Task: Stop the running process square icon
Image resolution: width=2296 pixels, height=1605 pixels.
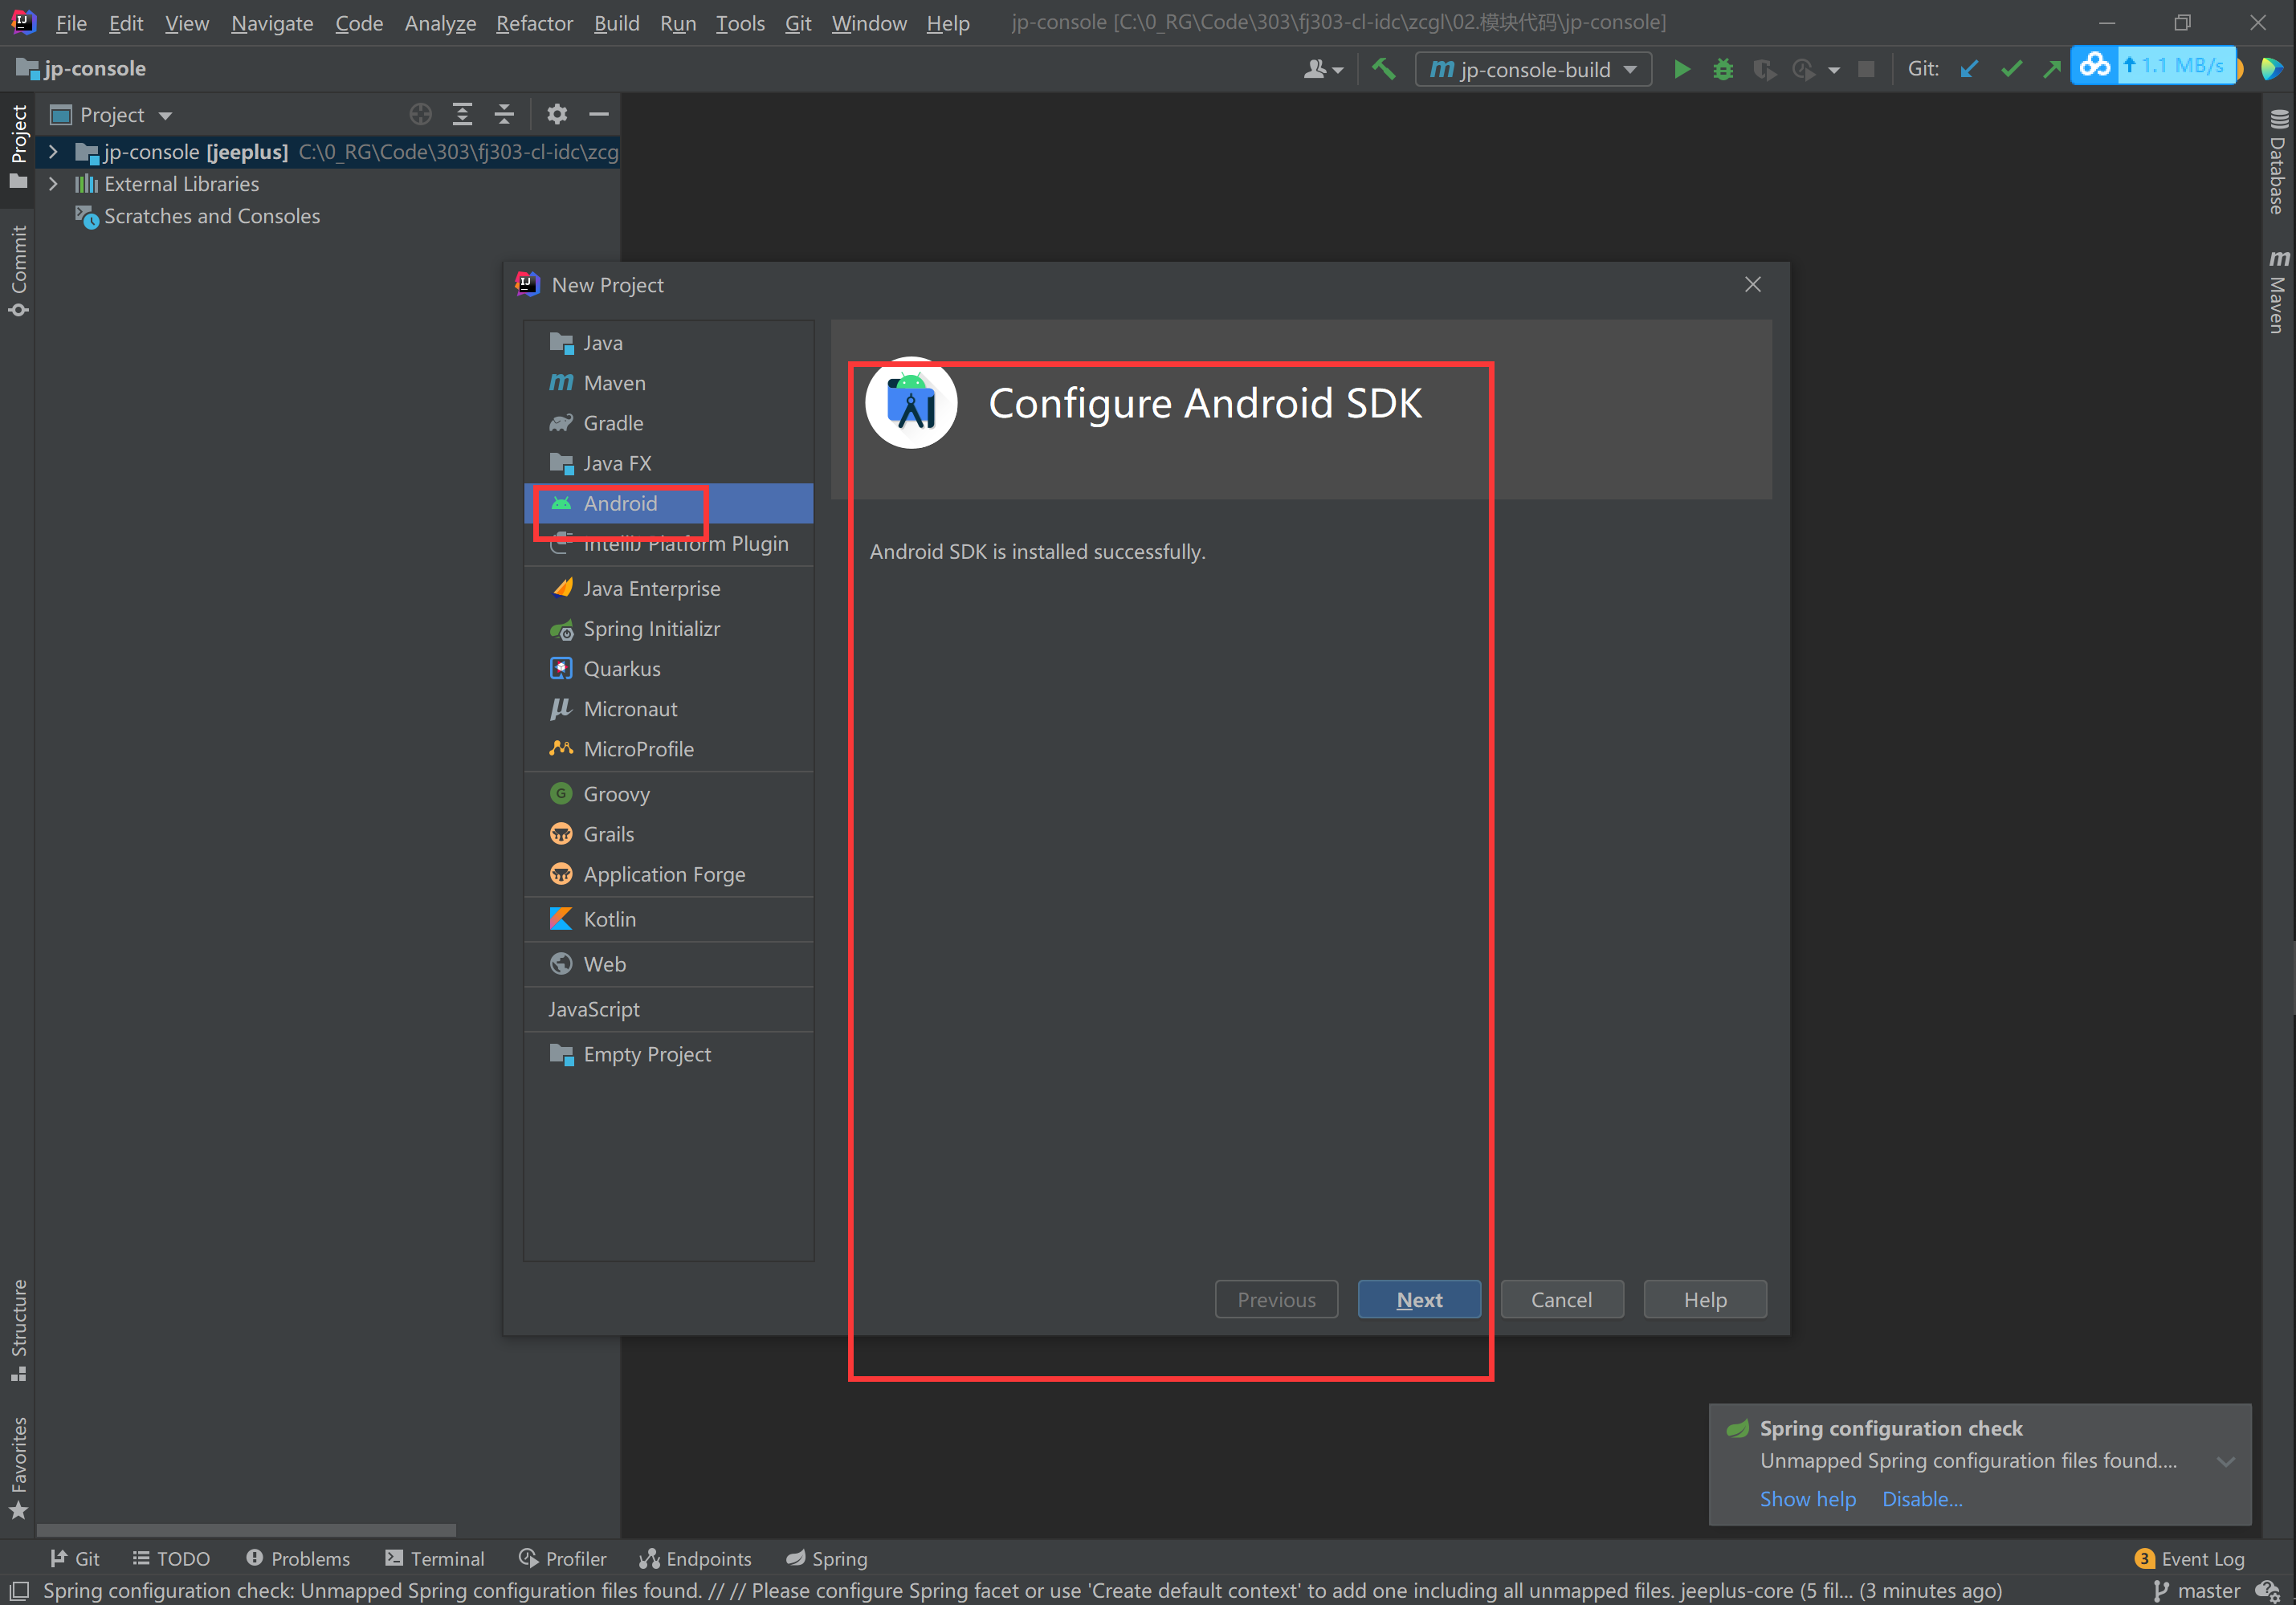Action: (1866, 69)
